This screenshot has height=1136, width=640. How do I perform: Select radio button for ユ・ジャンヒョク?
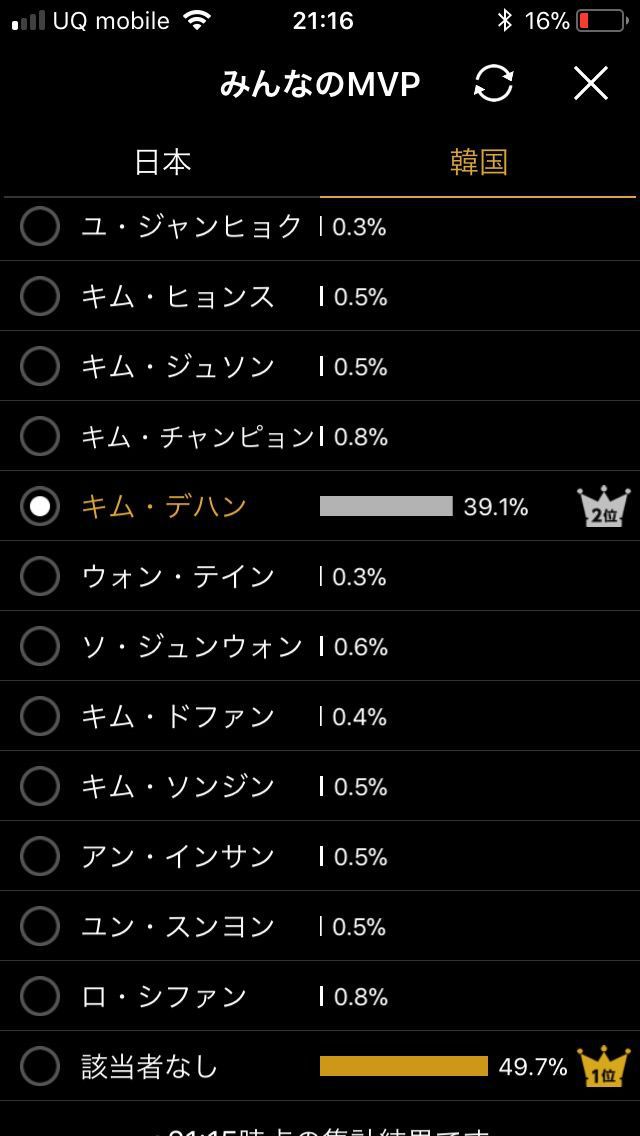pyautogui.click(x=40, y=227)
